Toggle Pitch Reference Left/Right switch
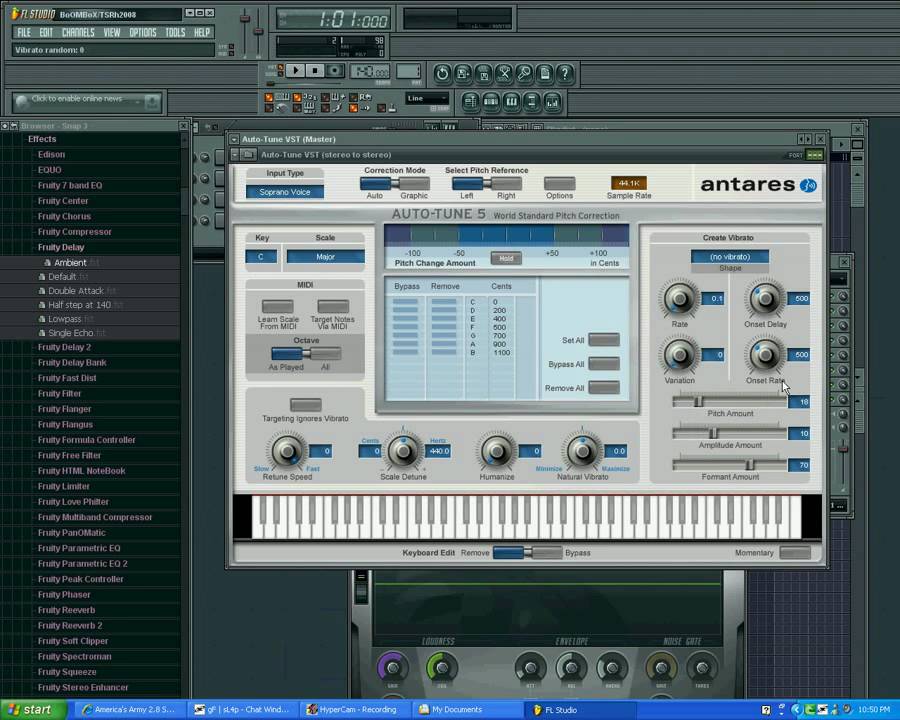 (x=487, y=184)
